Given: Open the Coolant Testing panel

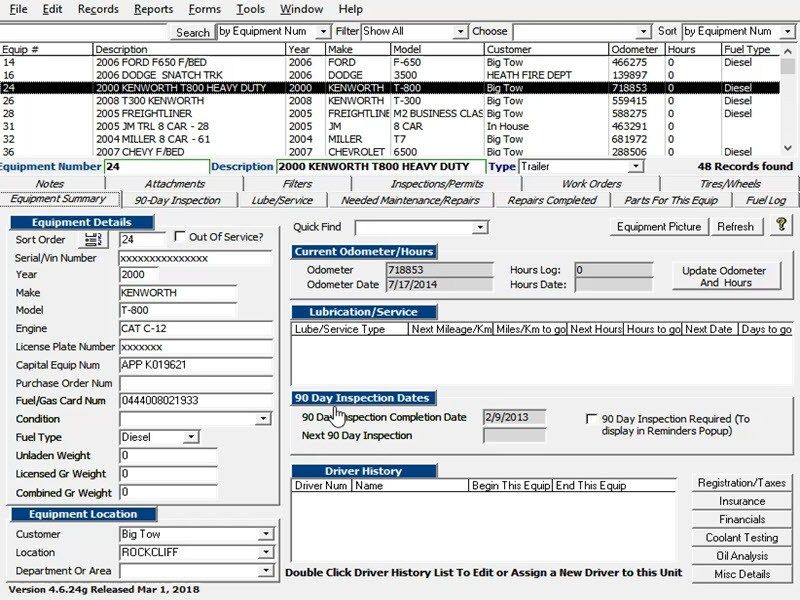Looking at the screenshot, I should tap(742, 537).
